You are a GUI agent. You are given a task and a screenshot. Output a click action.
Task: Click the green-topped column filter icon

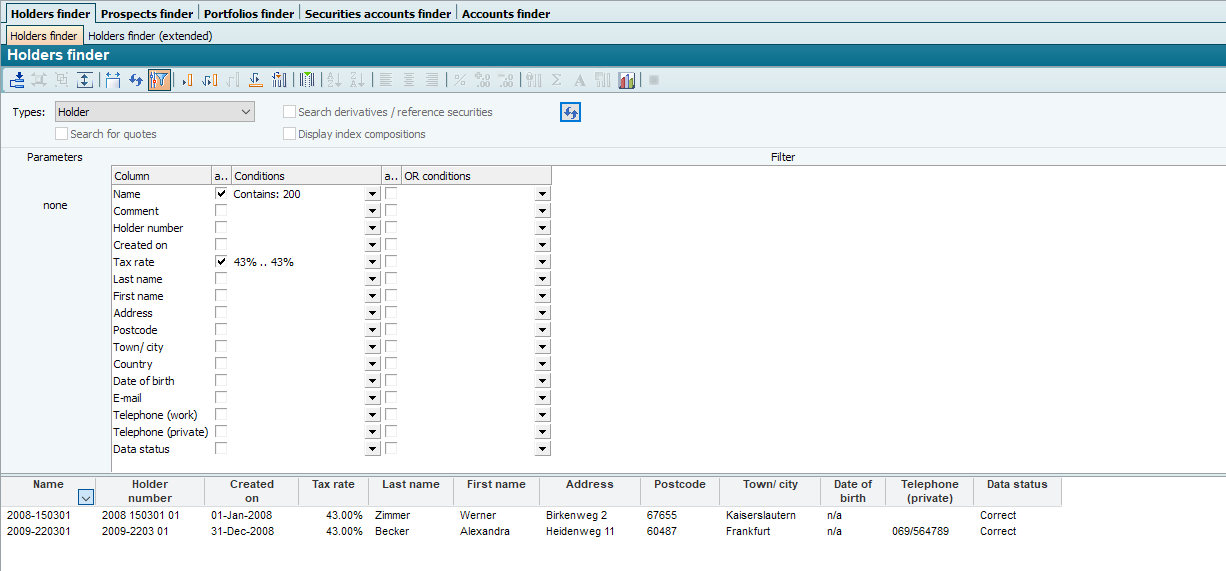pos(307,80)
